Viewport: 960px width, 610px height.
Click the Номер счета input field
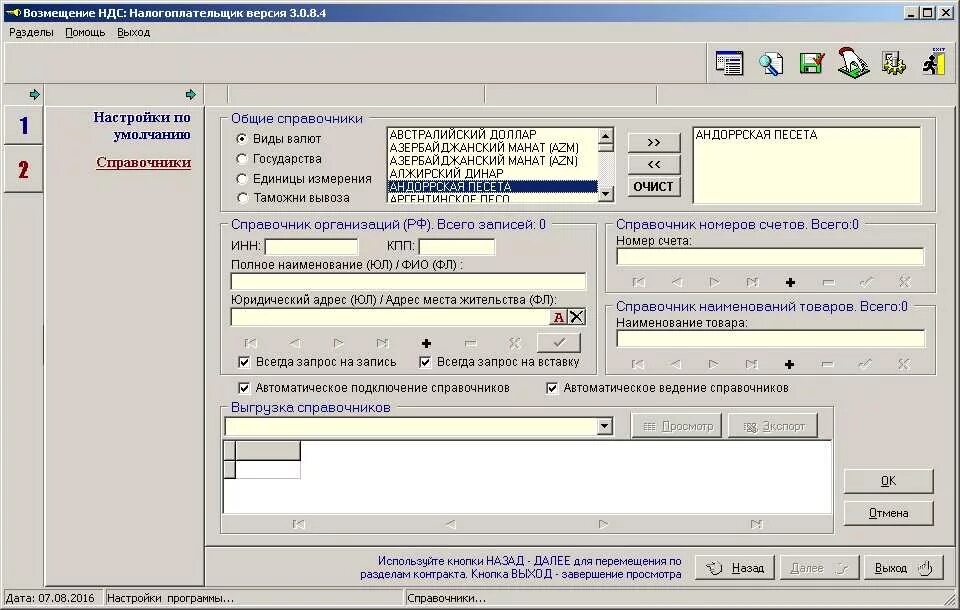point(770,256)
